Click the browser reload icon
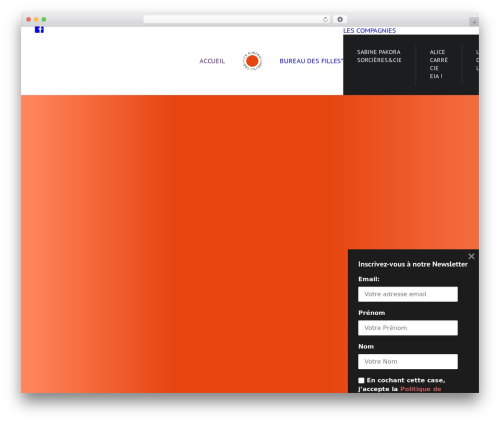Screen dimensions: 500x423 (x=325, y=20)
